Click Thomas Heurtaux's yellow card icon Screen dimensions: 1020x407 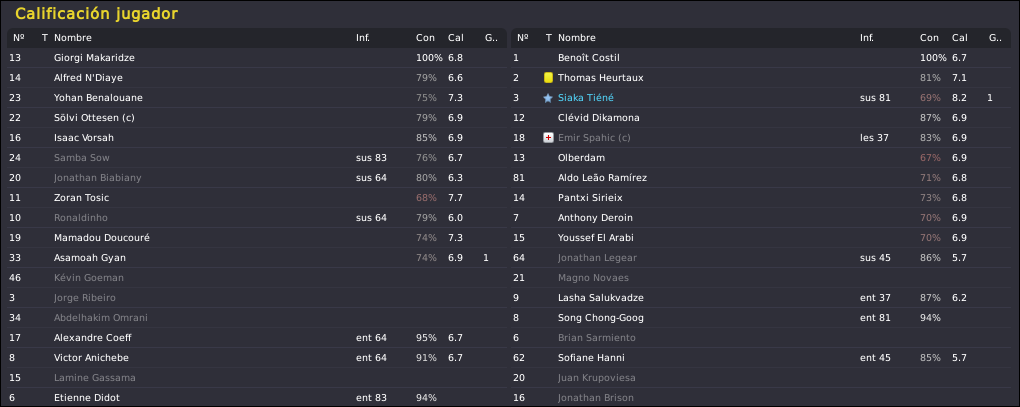pos(548,78)
